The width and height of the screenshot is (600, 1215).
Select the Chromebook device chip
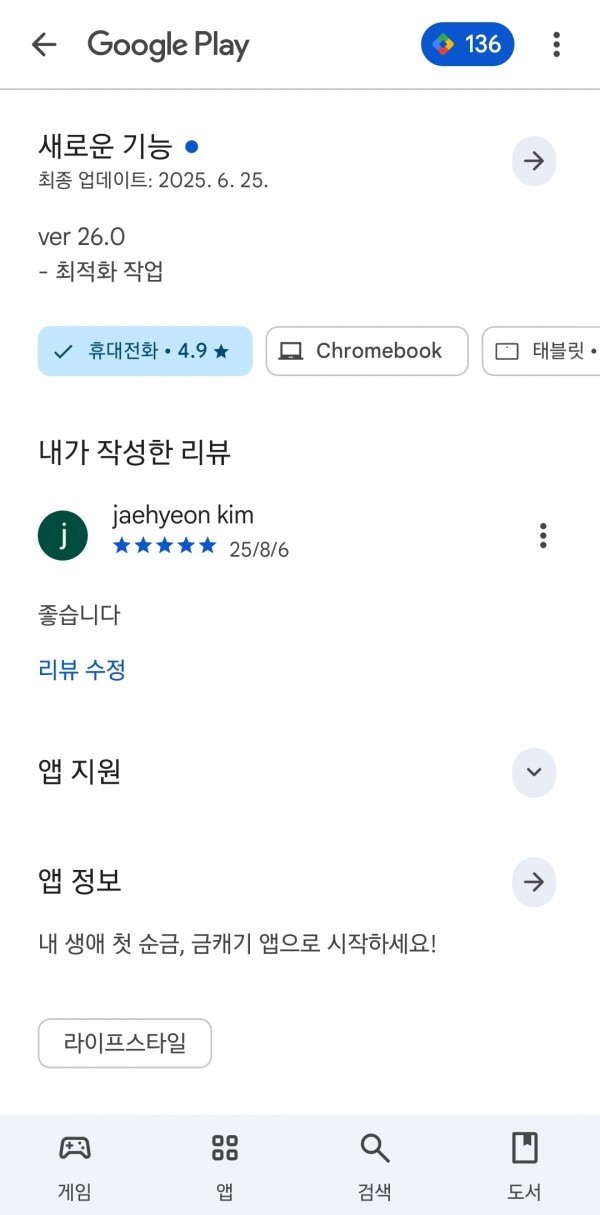point(367,351)
